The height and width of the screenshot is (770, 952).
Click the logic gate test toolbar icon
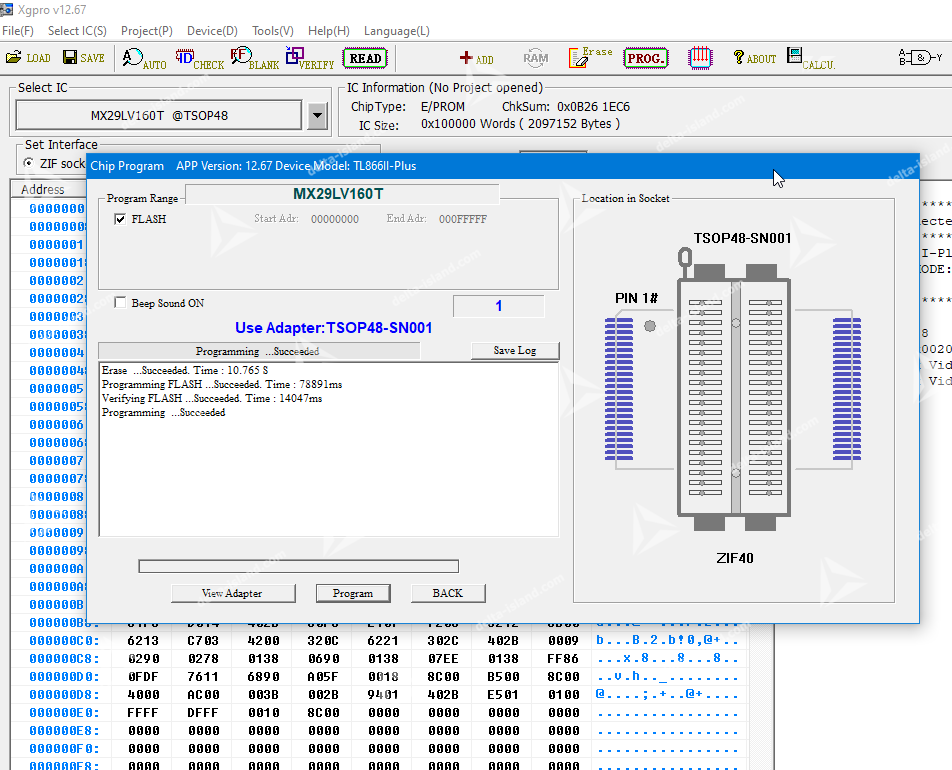pos(920,58)
